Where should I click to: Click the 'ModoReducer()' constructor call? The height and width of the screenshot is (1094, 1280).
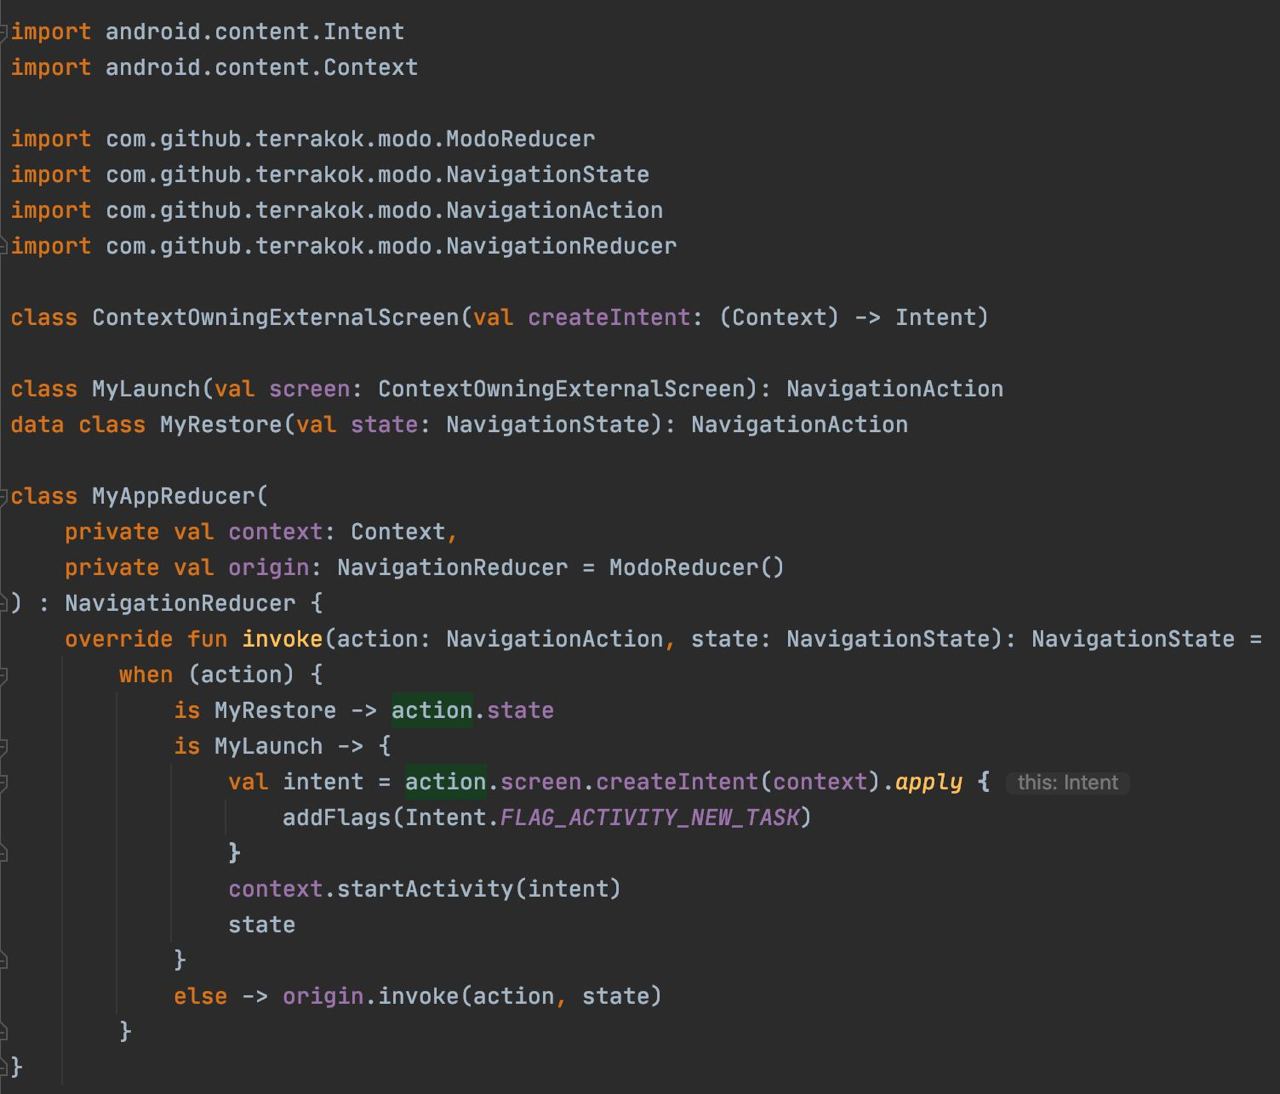pos(697,568)
